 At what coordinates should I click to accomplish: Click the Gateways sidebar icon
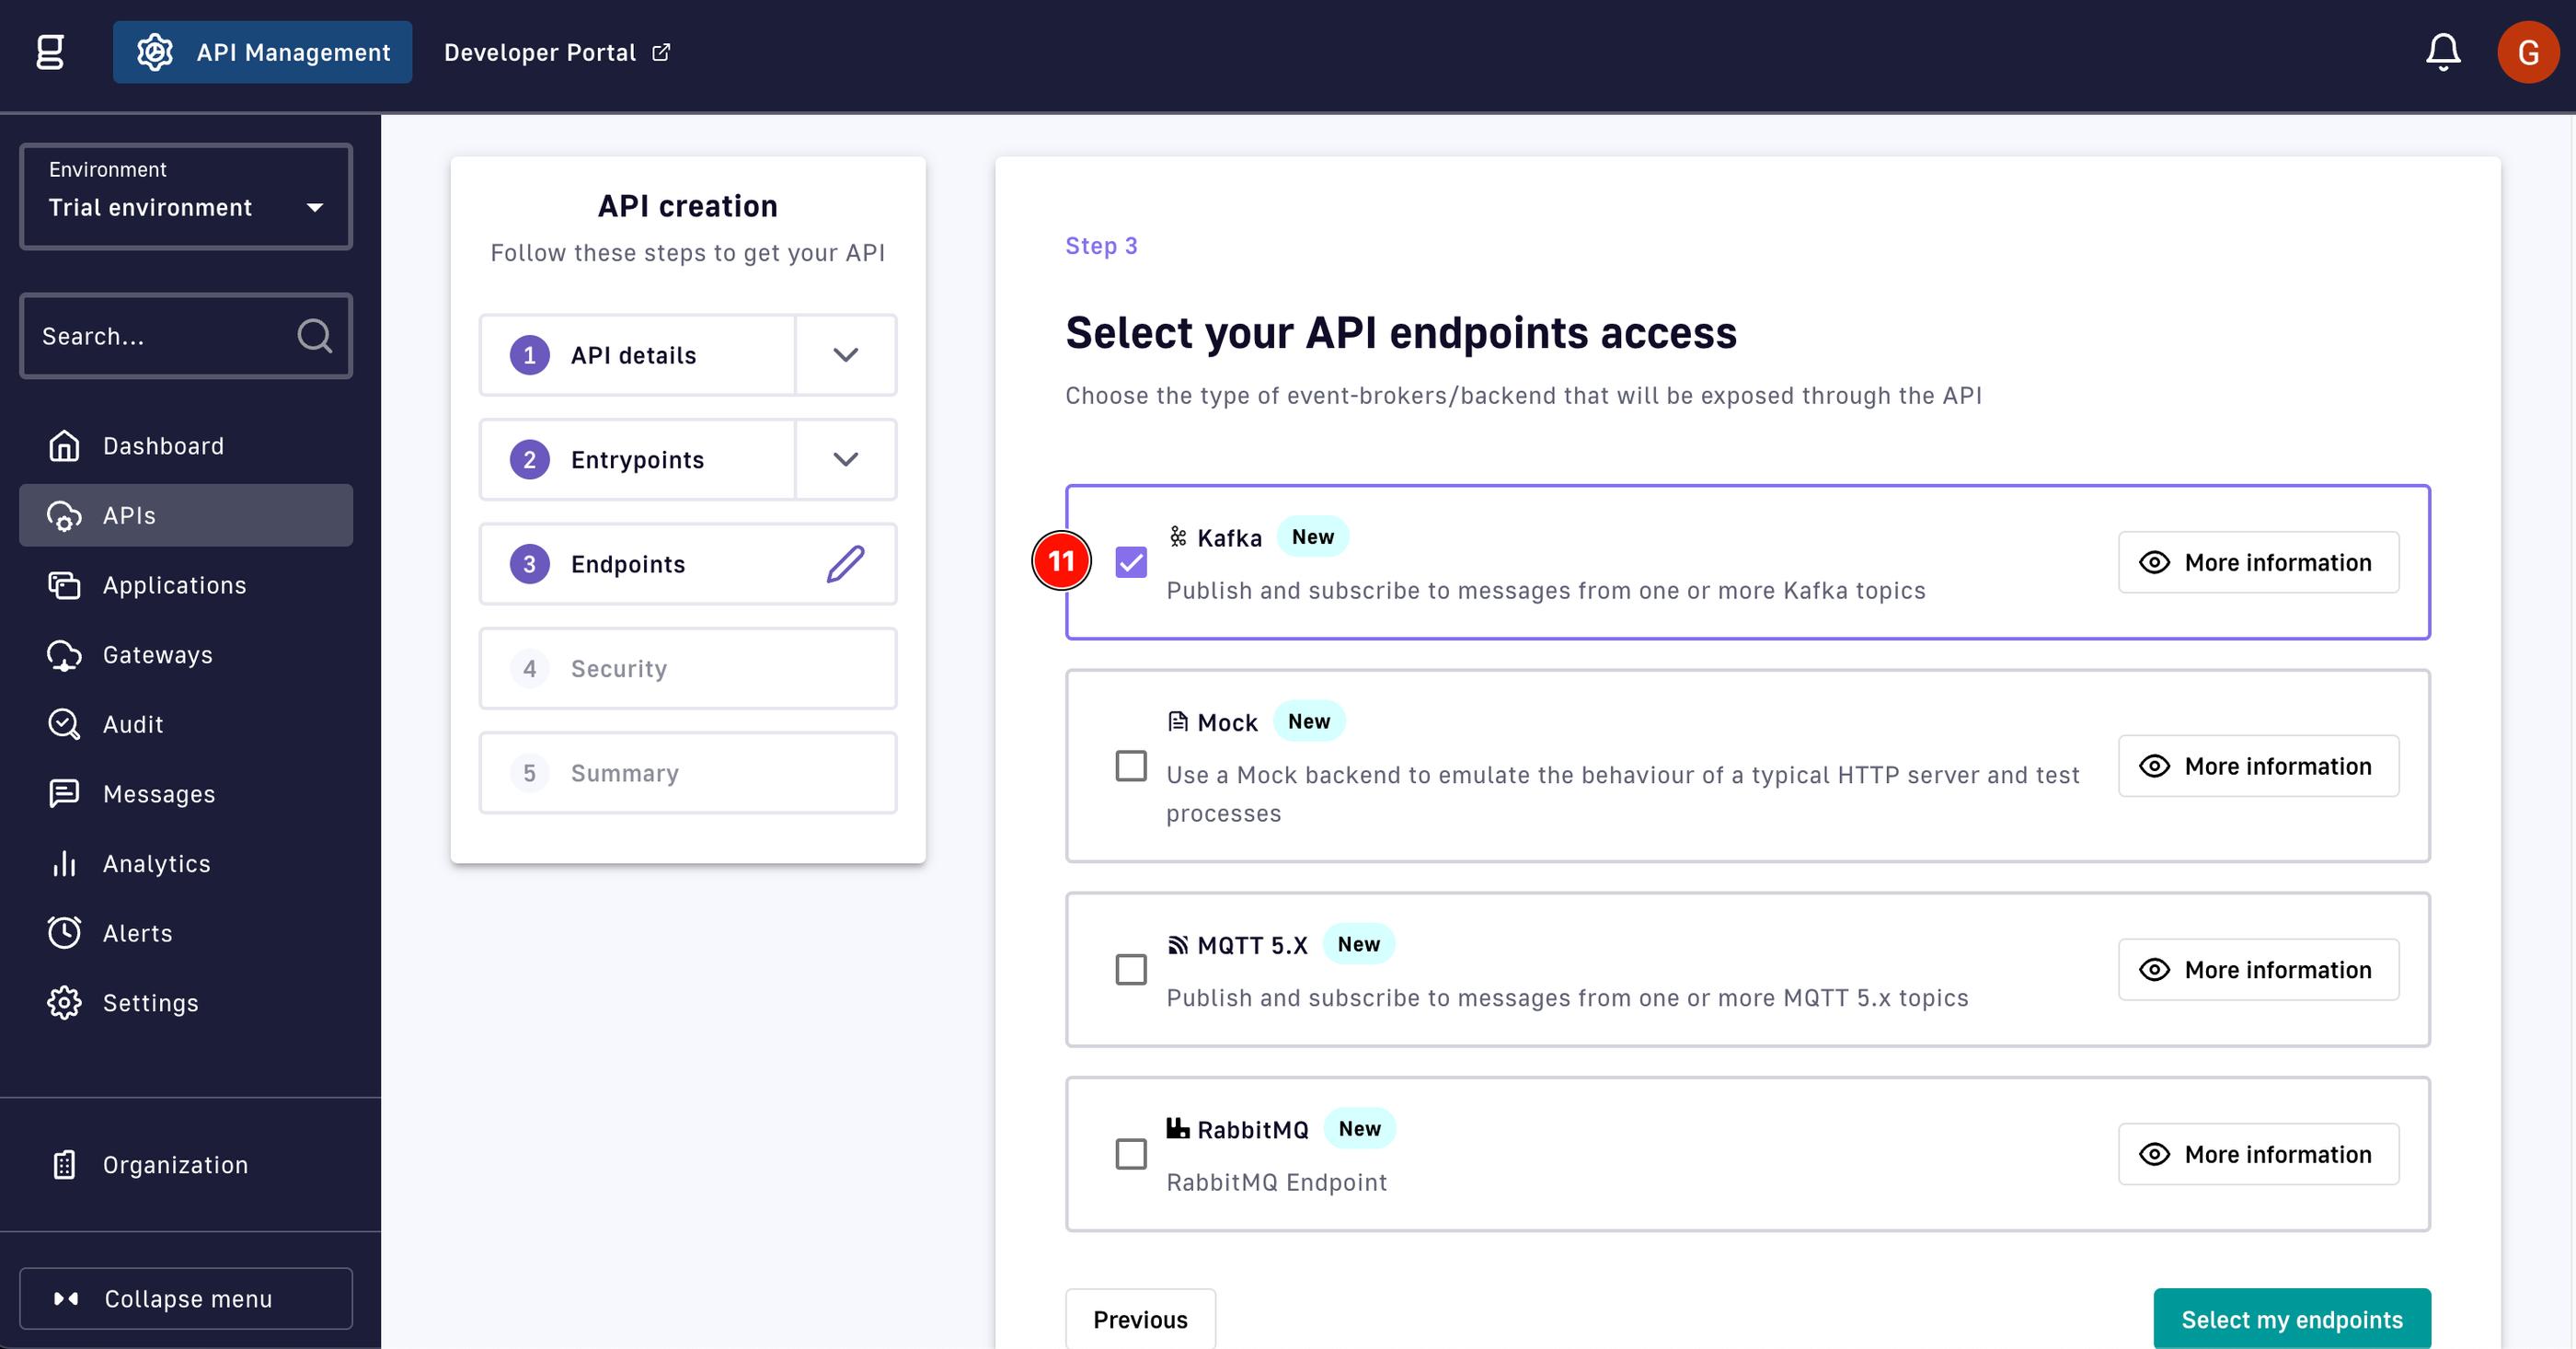click(63, 654)
